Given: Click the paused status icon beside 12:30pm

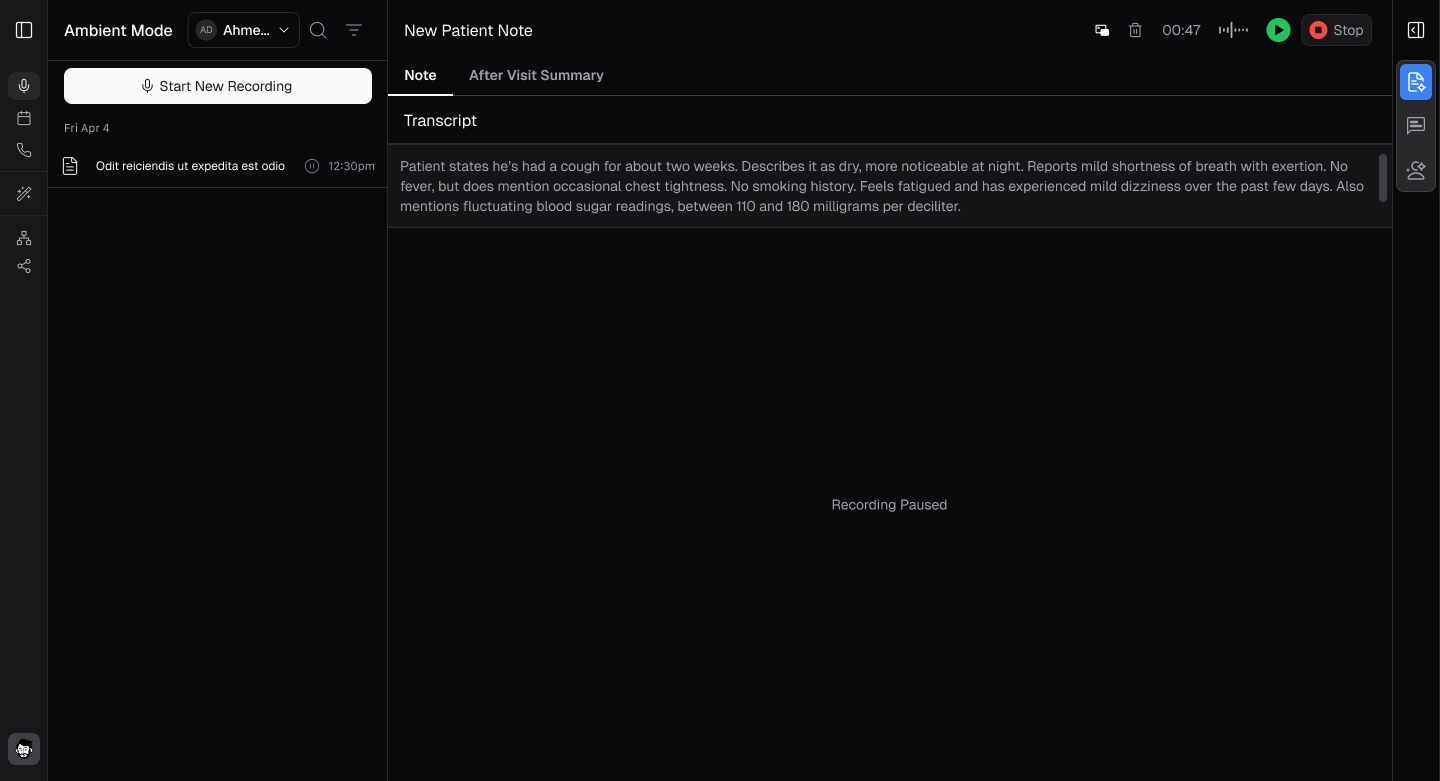Looking at the screenshot, I should [312, 166].
